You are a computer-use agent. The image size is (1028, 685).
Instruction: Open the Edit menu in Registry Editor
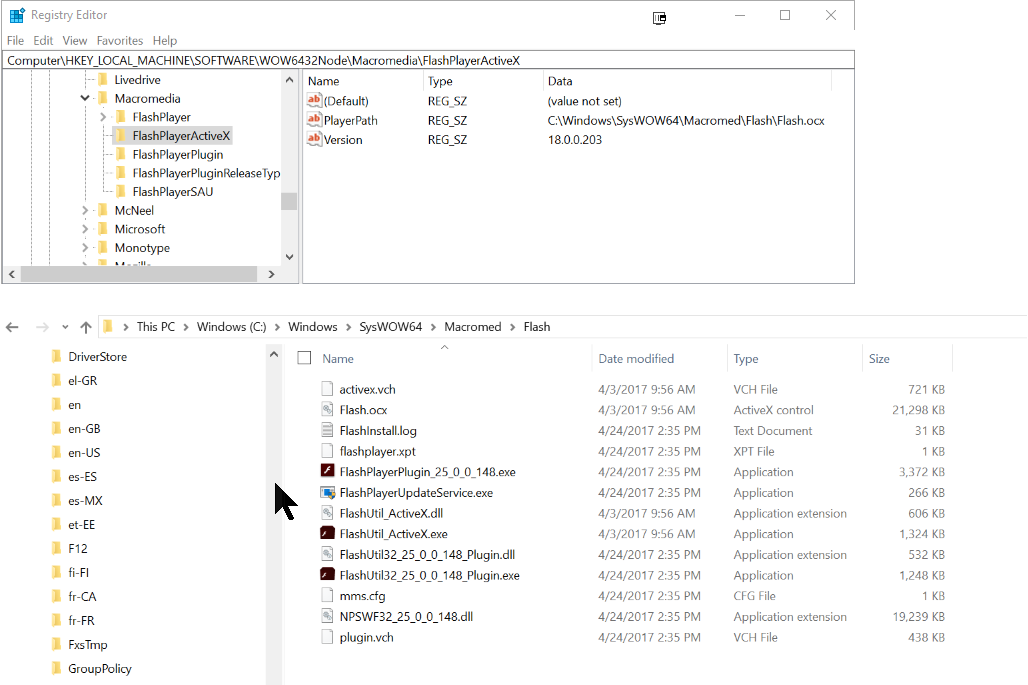(43, 41)
